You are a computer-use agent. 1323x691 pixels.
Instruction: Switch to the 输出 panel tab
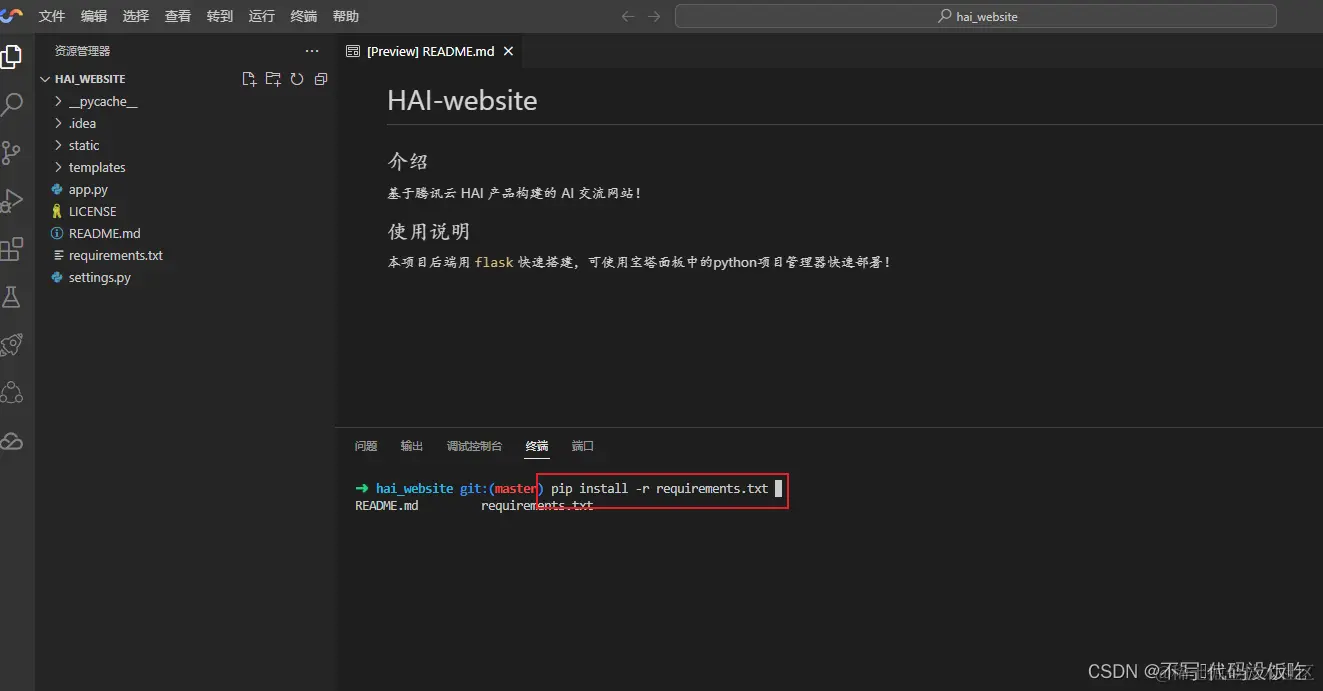[412, 446]
